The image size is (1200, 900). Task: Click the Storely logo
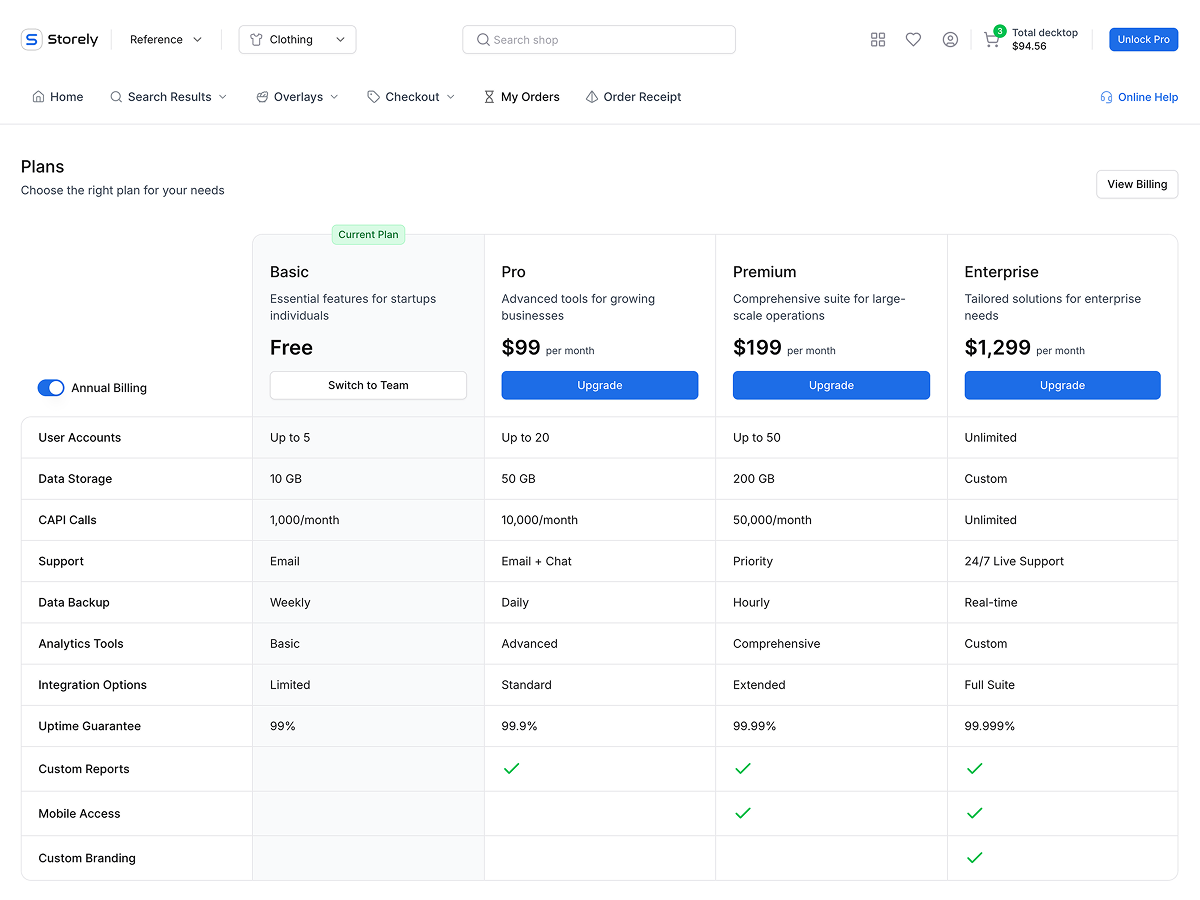click(59, 39)
